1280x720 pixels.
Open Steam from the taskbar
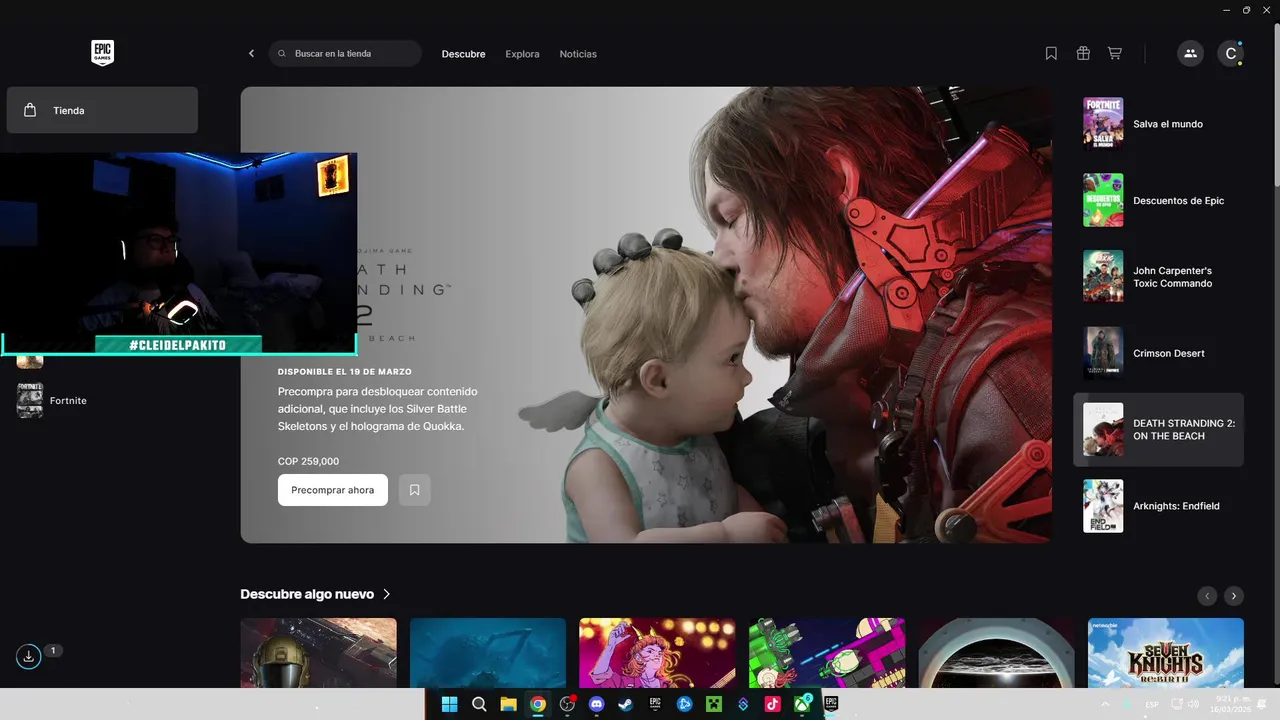[626, 704]
